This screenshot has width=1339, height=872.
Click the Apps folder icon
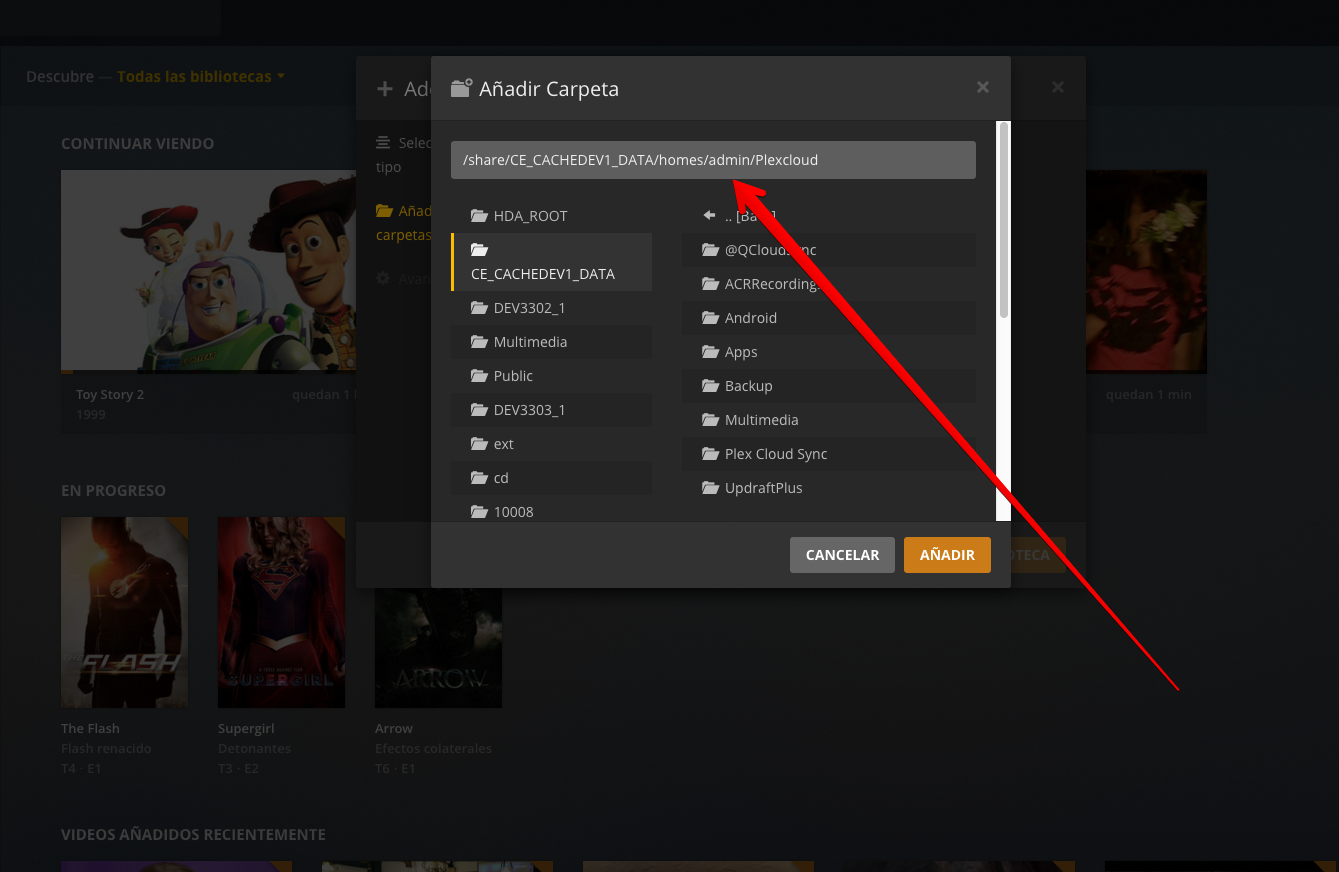click(x=710, y=352)
